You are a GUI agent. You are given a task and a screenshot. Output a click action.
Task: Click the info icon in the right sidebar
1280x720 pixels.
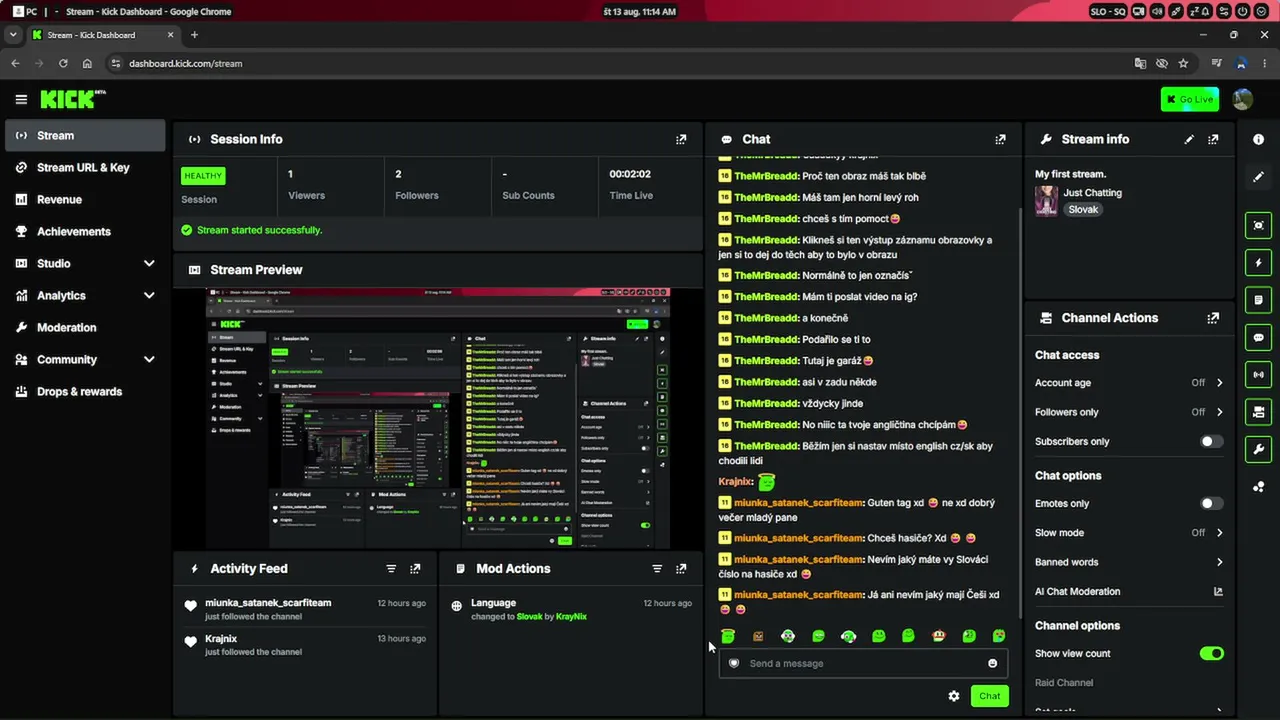point(1258,139)
